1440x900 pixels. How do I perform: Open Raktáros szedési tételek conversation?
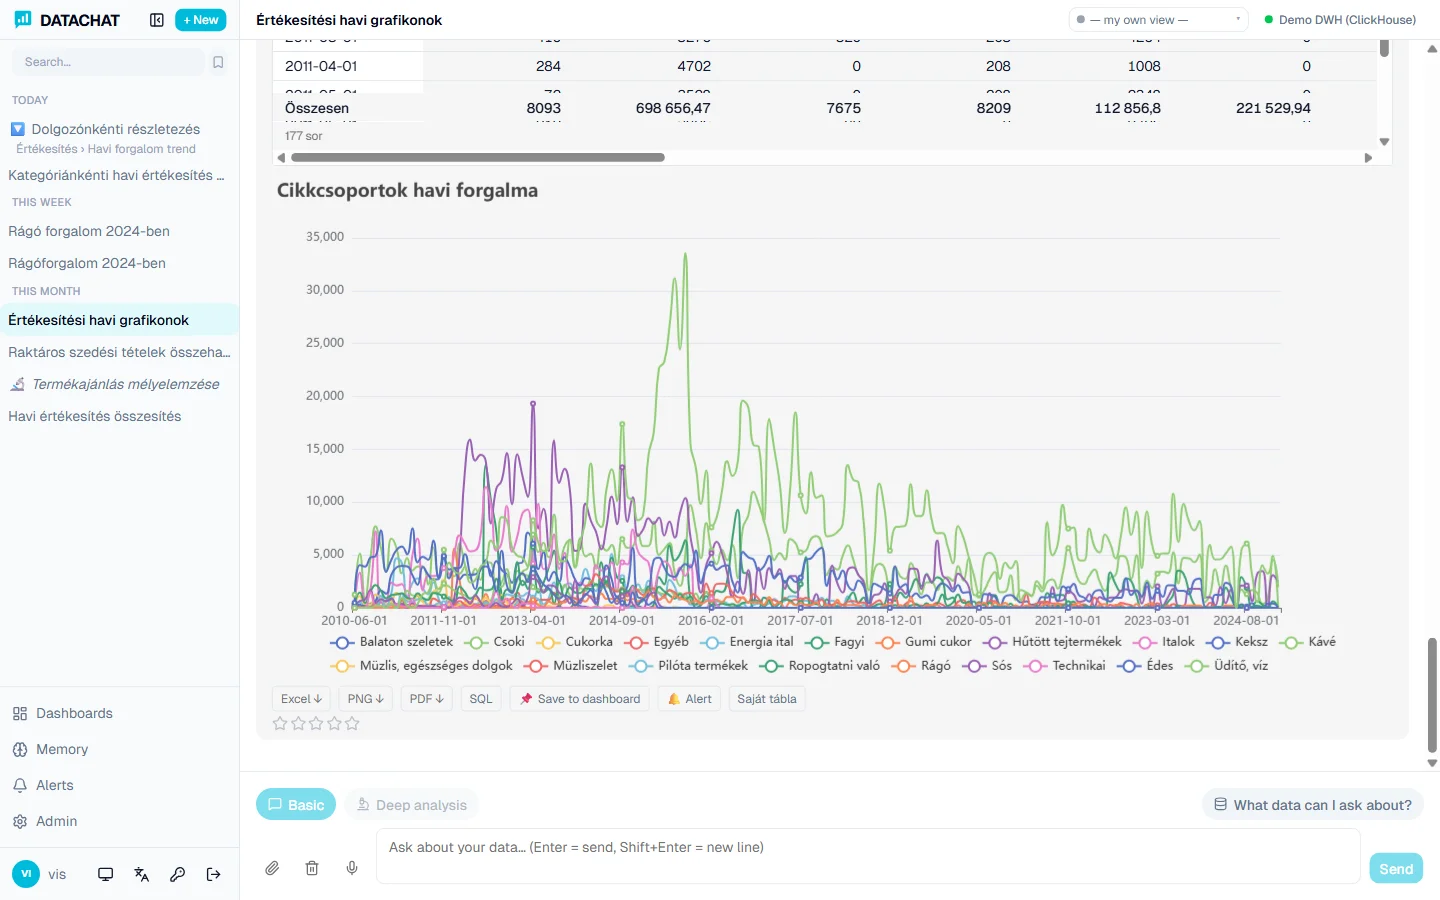[120, 352]
